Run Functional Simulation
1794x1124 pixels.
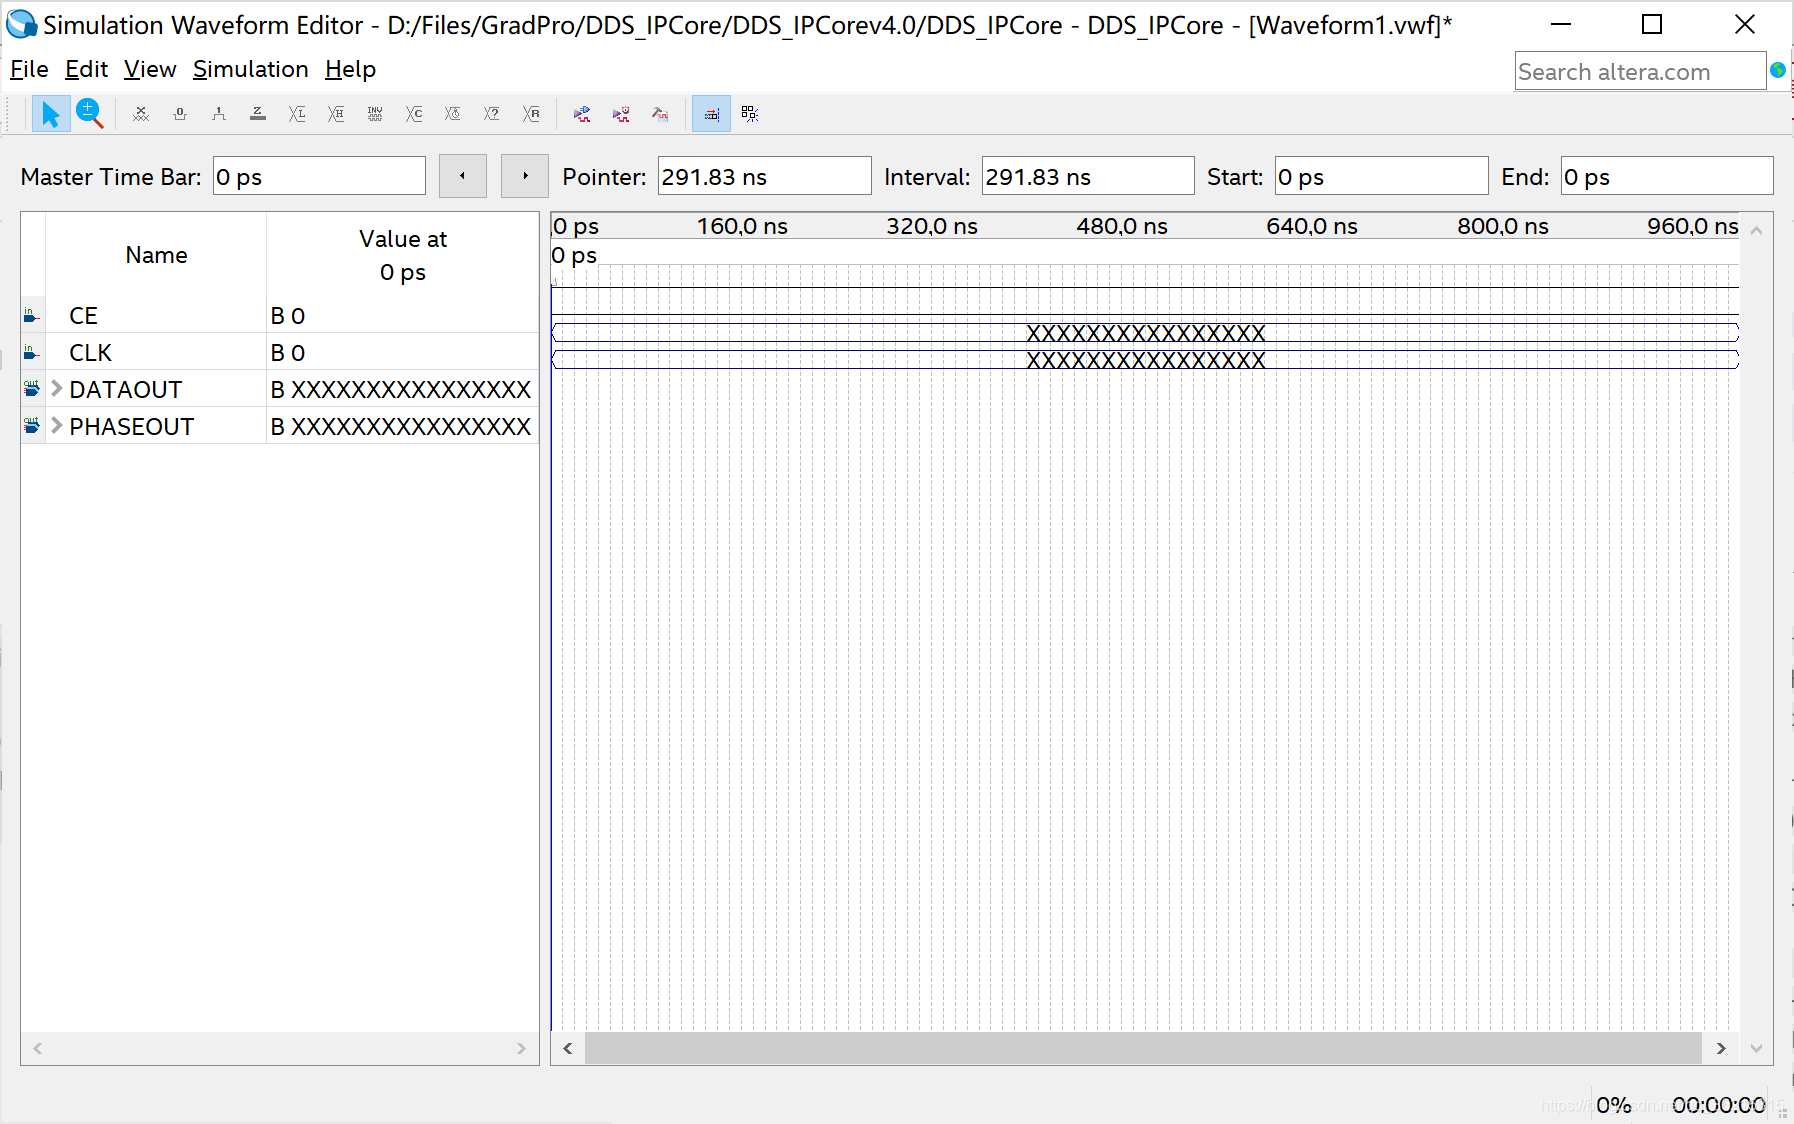(582, 114)
